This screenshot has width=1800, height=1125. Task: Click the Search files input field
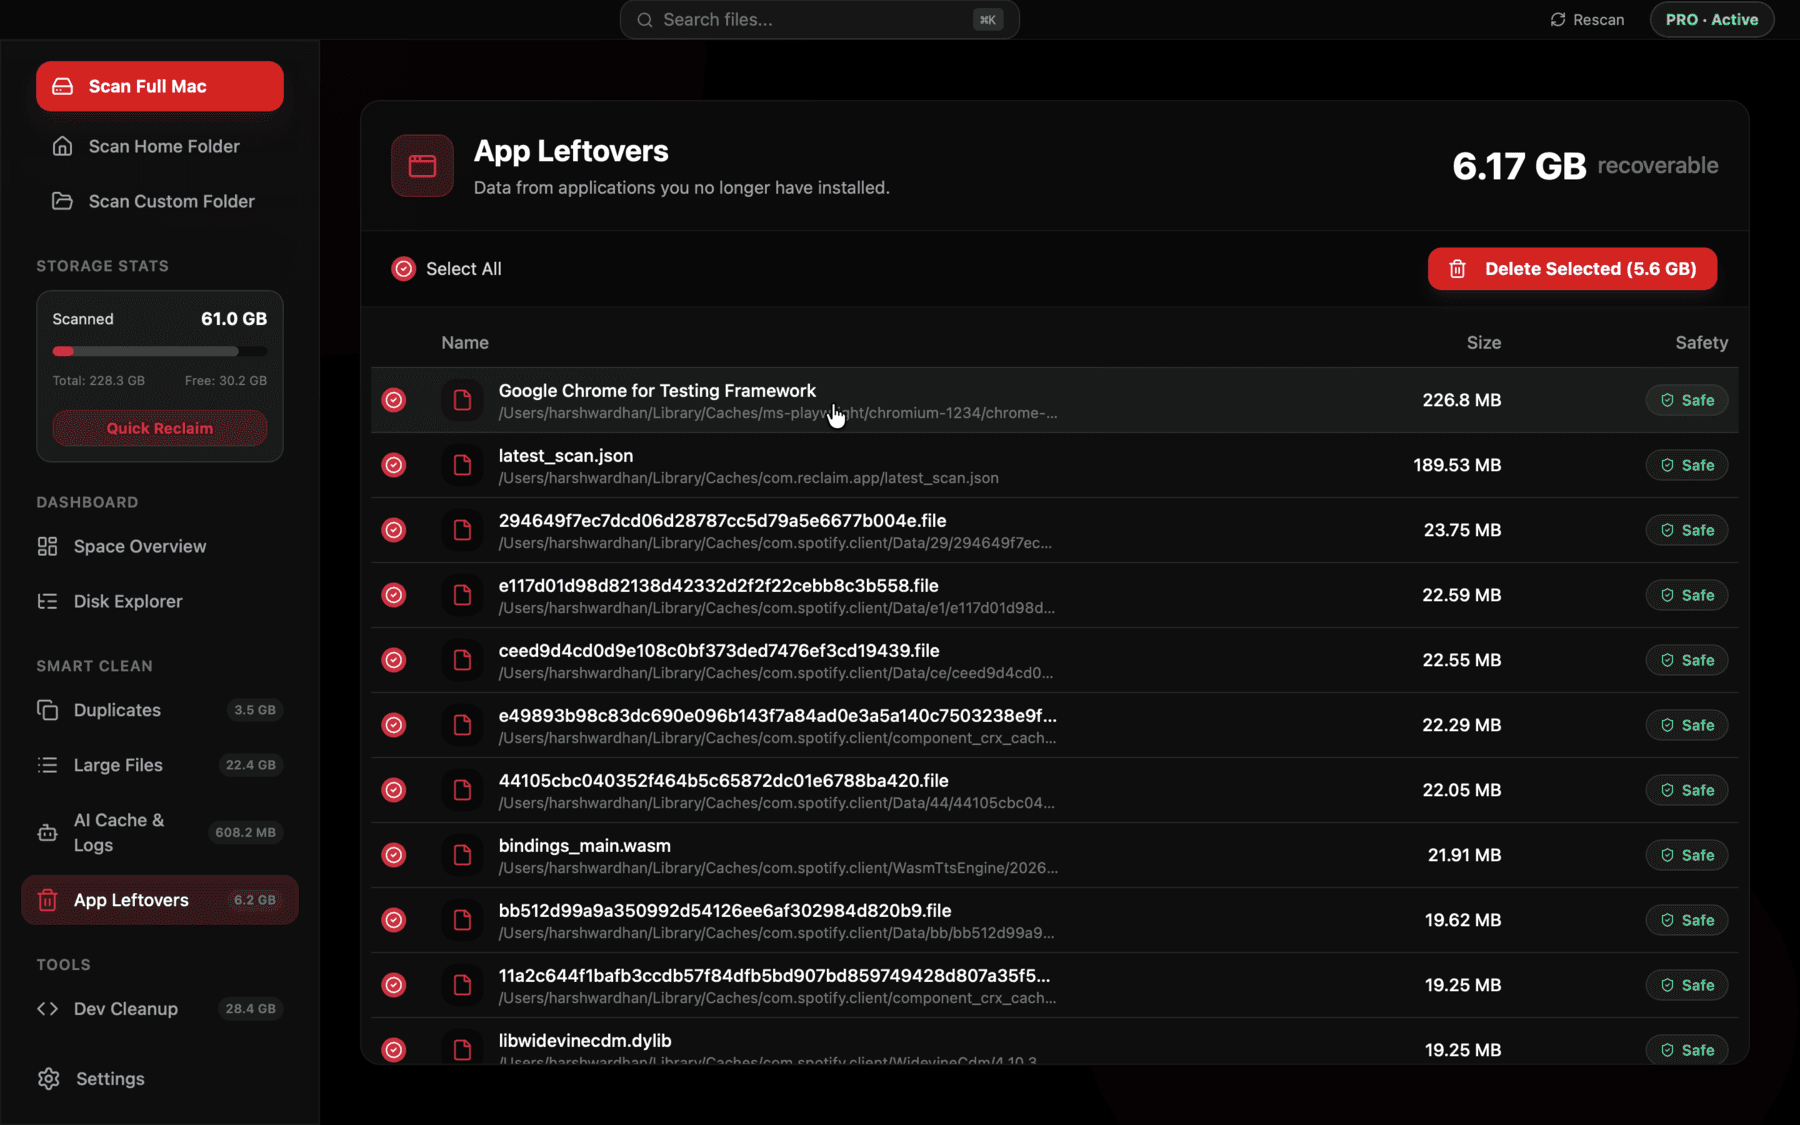(x=820, y=20)
